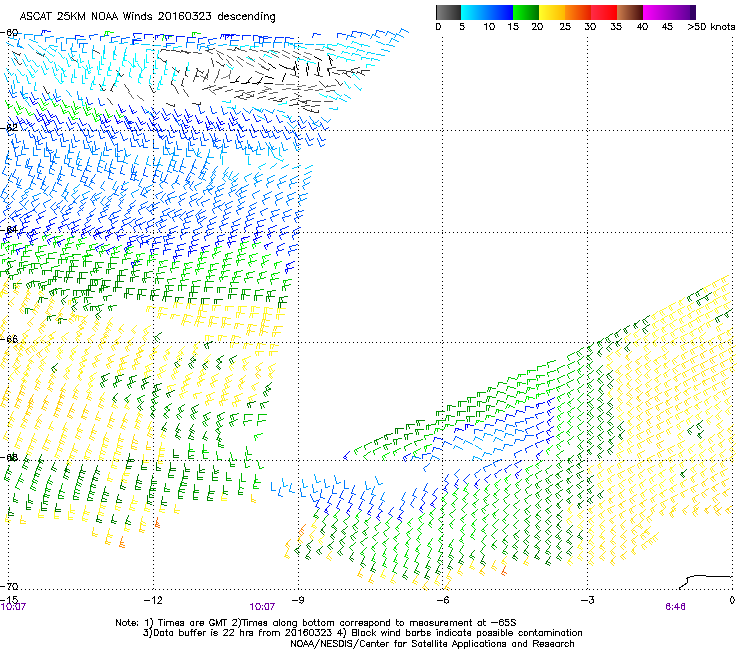Image resolution: width=740 pixels, height=650 pixels.
Task: Click the "-60" latitude axis label
Action: pyautogui.click(x=9, y=33)
